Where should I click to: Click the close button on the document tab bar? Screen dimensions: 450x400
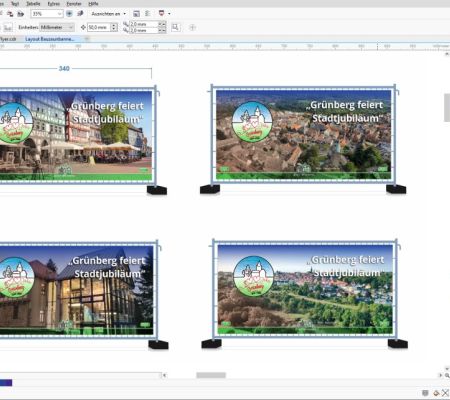(87, 39)
